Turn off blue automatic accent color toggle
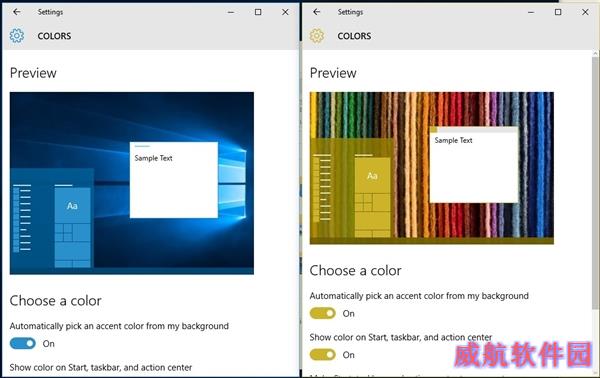 [x=23, y=343]
